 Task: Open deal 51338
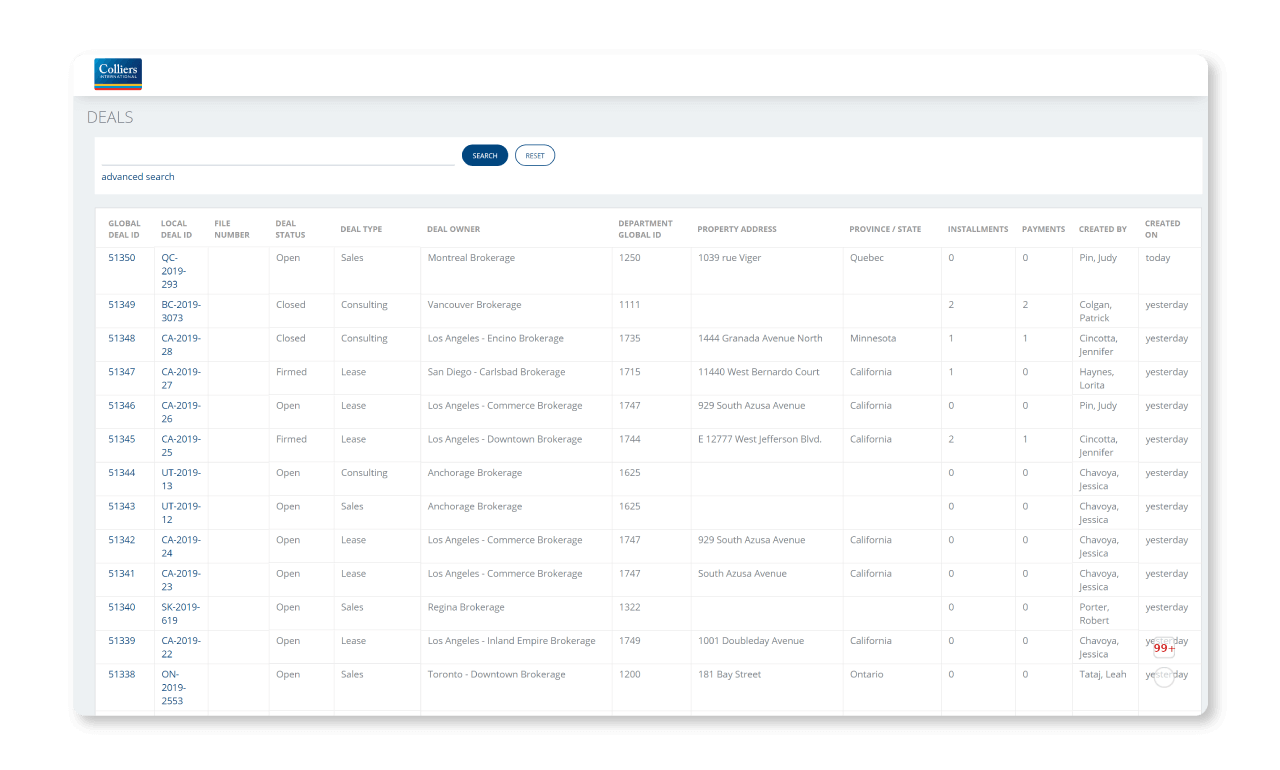(122, 674)
